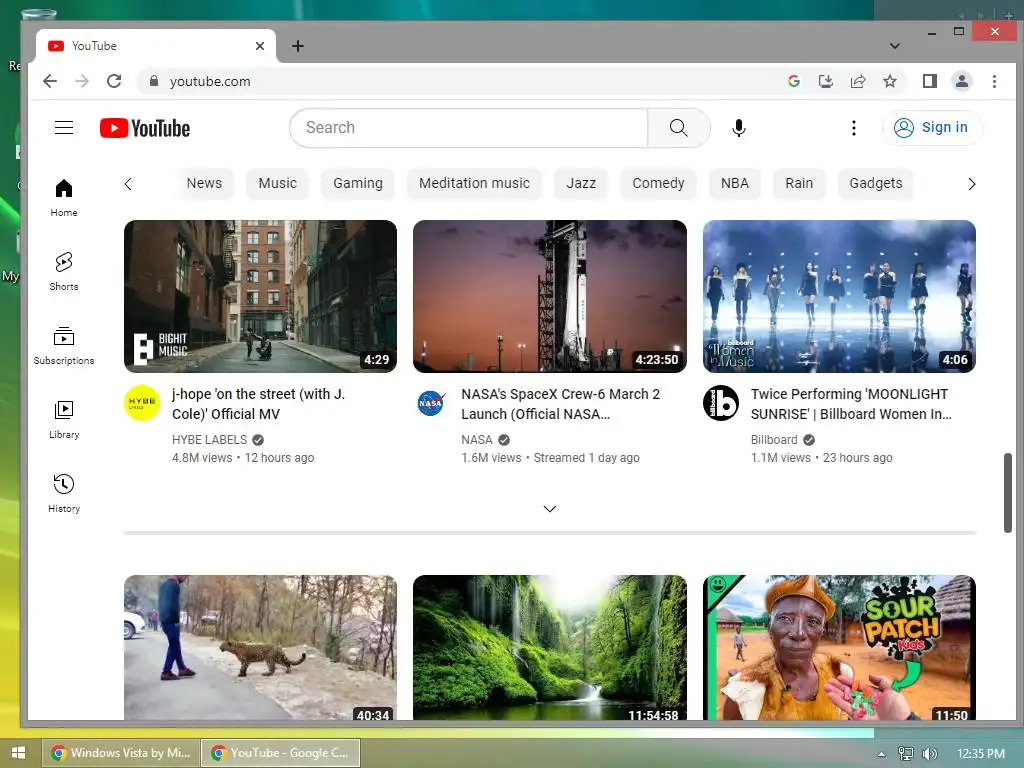Open NASA channel name link

click(x=477, y=440)
